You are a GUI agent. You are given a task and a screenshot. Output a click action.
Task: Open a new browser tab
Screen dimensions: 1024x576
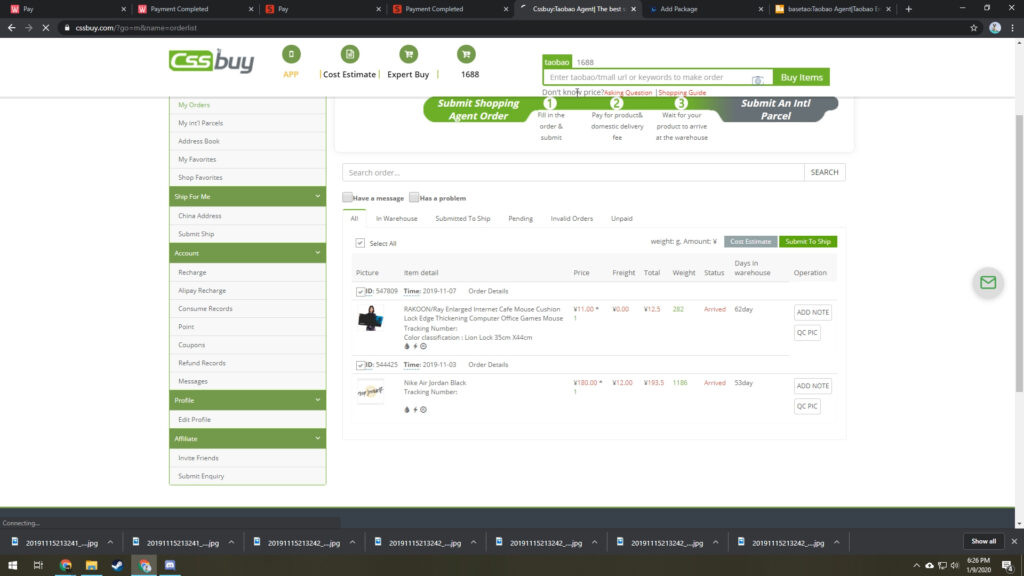tap(908, 9)
